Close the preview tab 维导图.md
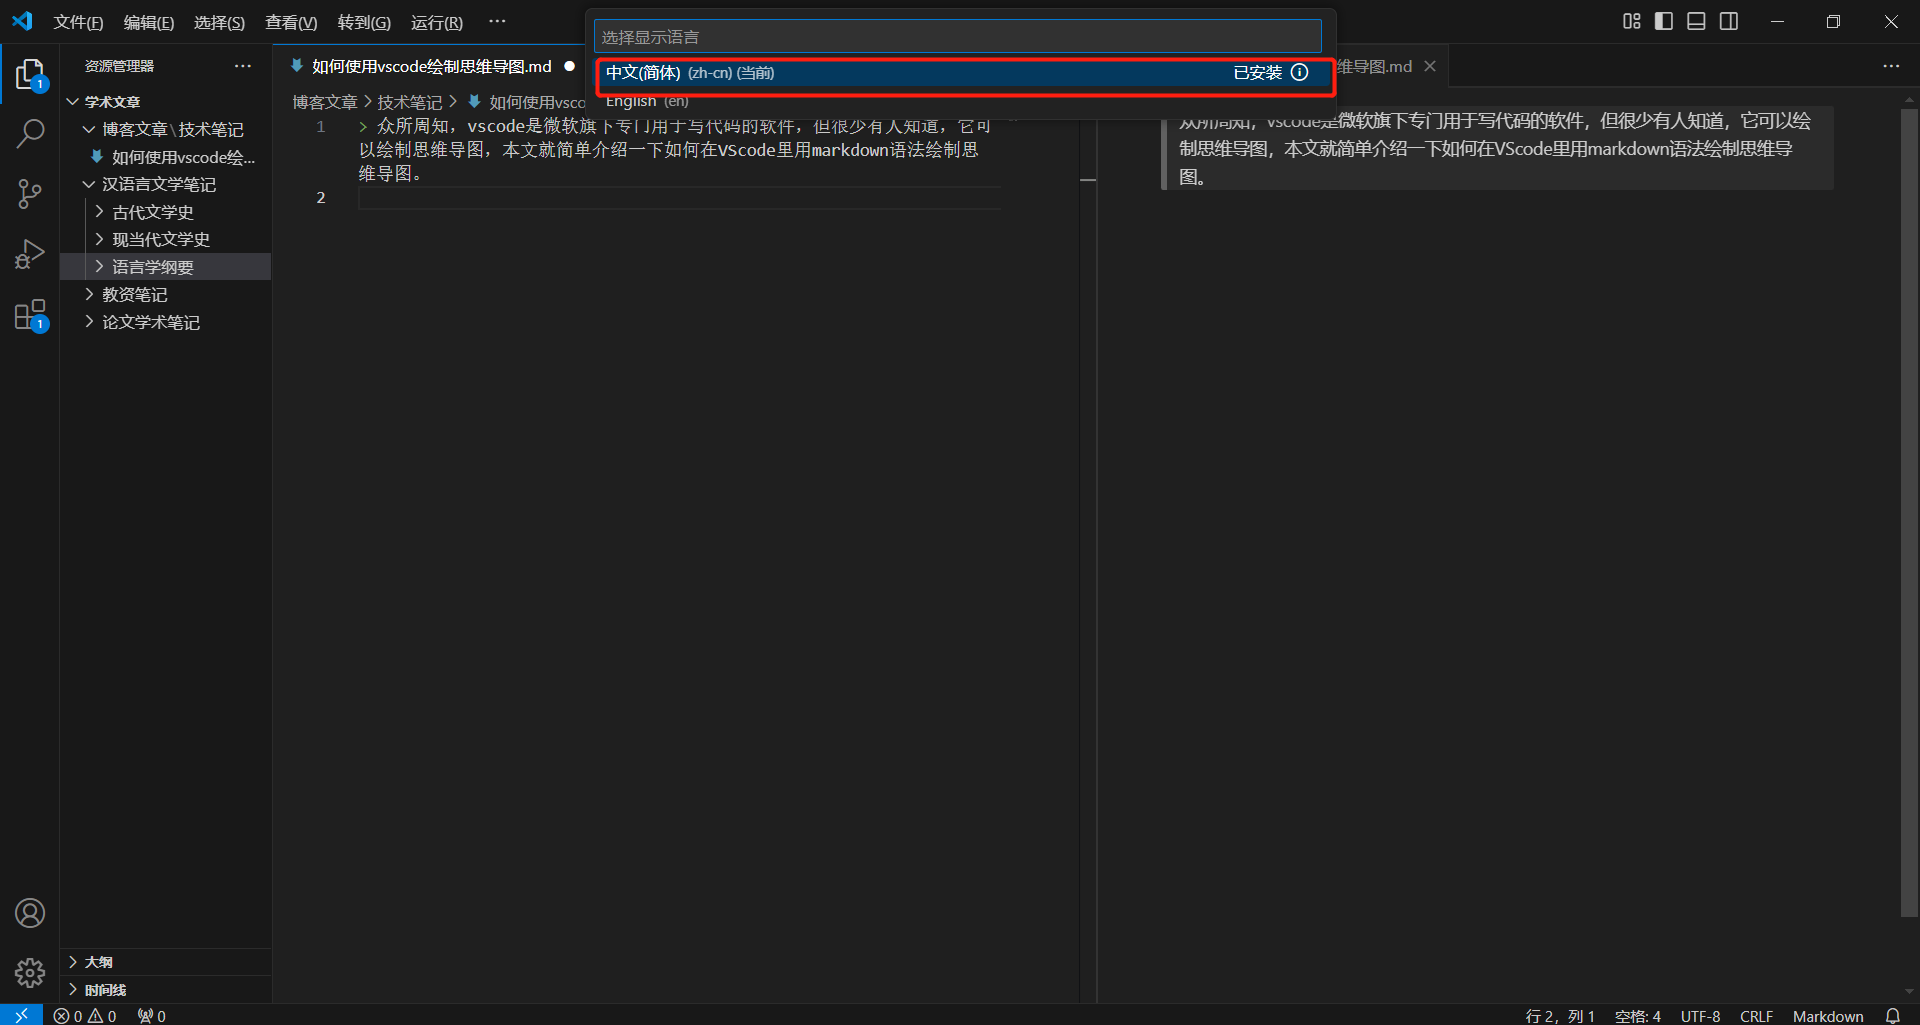The height and width of the screenshot is (1025, 1920). (x=1430, y=66)
